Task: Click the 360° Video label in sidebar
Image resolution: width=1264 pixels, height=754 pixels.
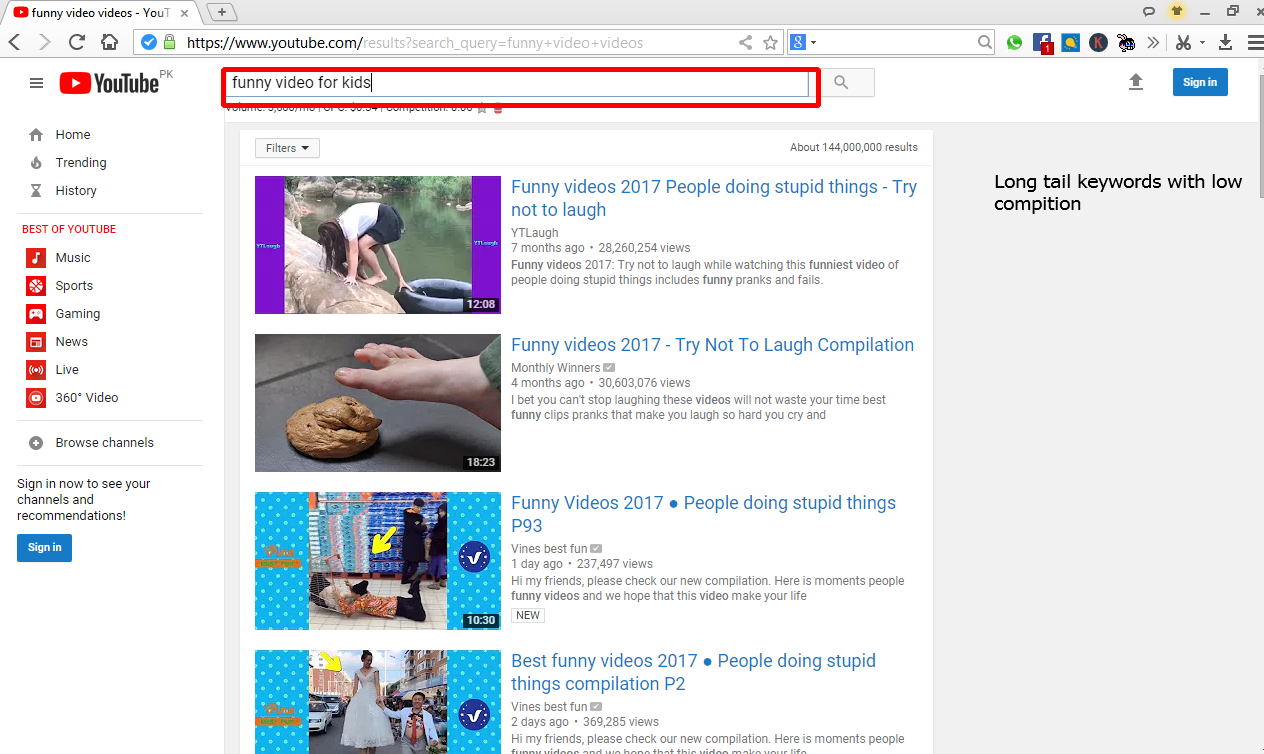Action: click(x=87, y=398)
